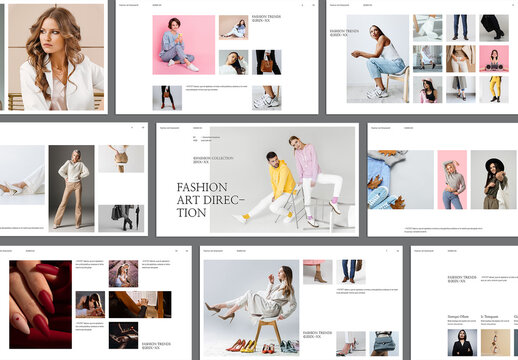Image resolution: width=518 pixels, height=360 pixels.
Task: Click the blue jeans legs thumbnail in top-right grid
Action: pos(461,28)
